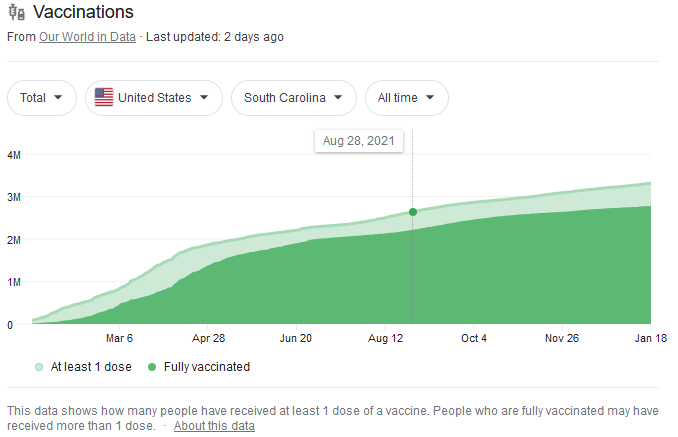678x437 pixels.
Task: Click the 'Aug 28, 2021' date tooltip
Action: click(x=358, y=141)
